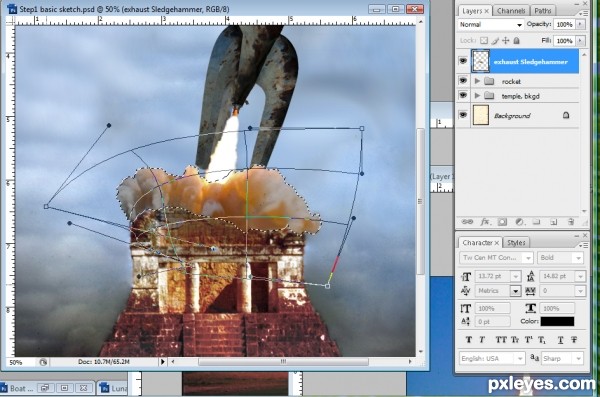Open Layers panel options menu
The image size is (600, 397).
tap(584, 13)
